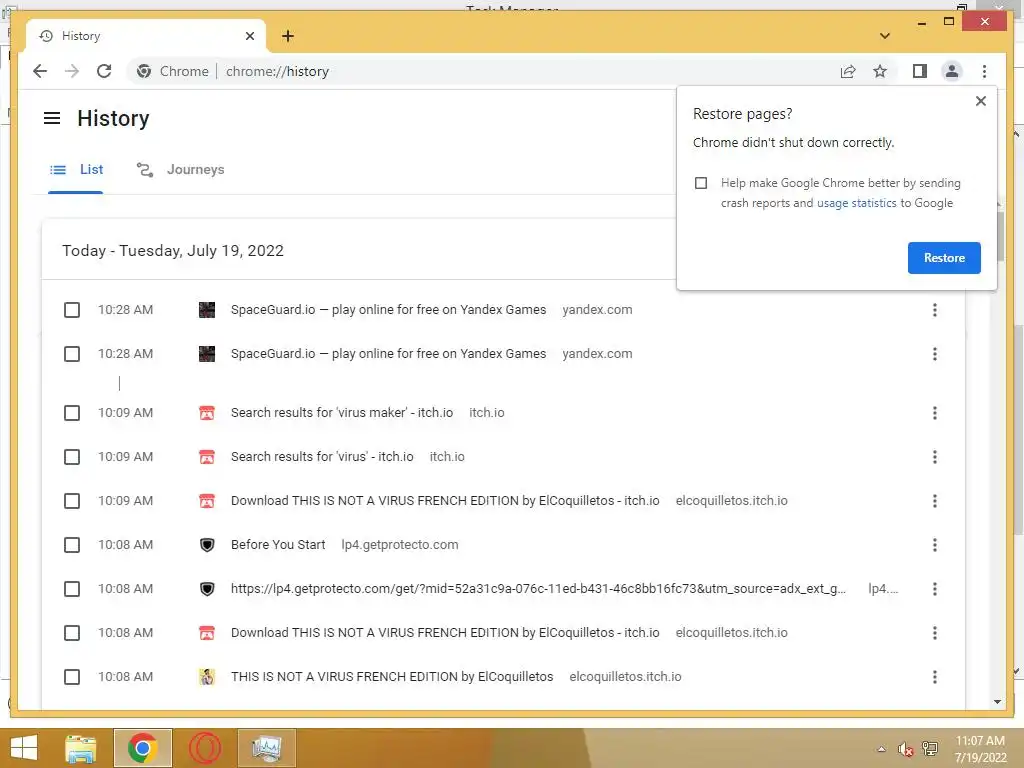
Task: Check first 10:28 AM SpaceGuard.io entry
Action: pos(72,310)
